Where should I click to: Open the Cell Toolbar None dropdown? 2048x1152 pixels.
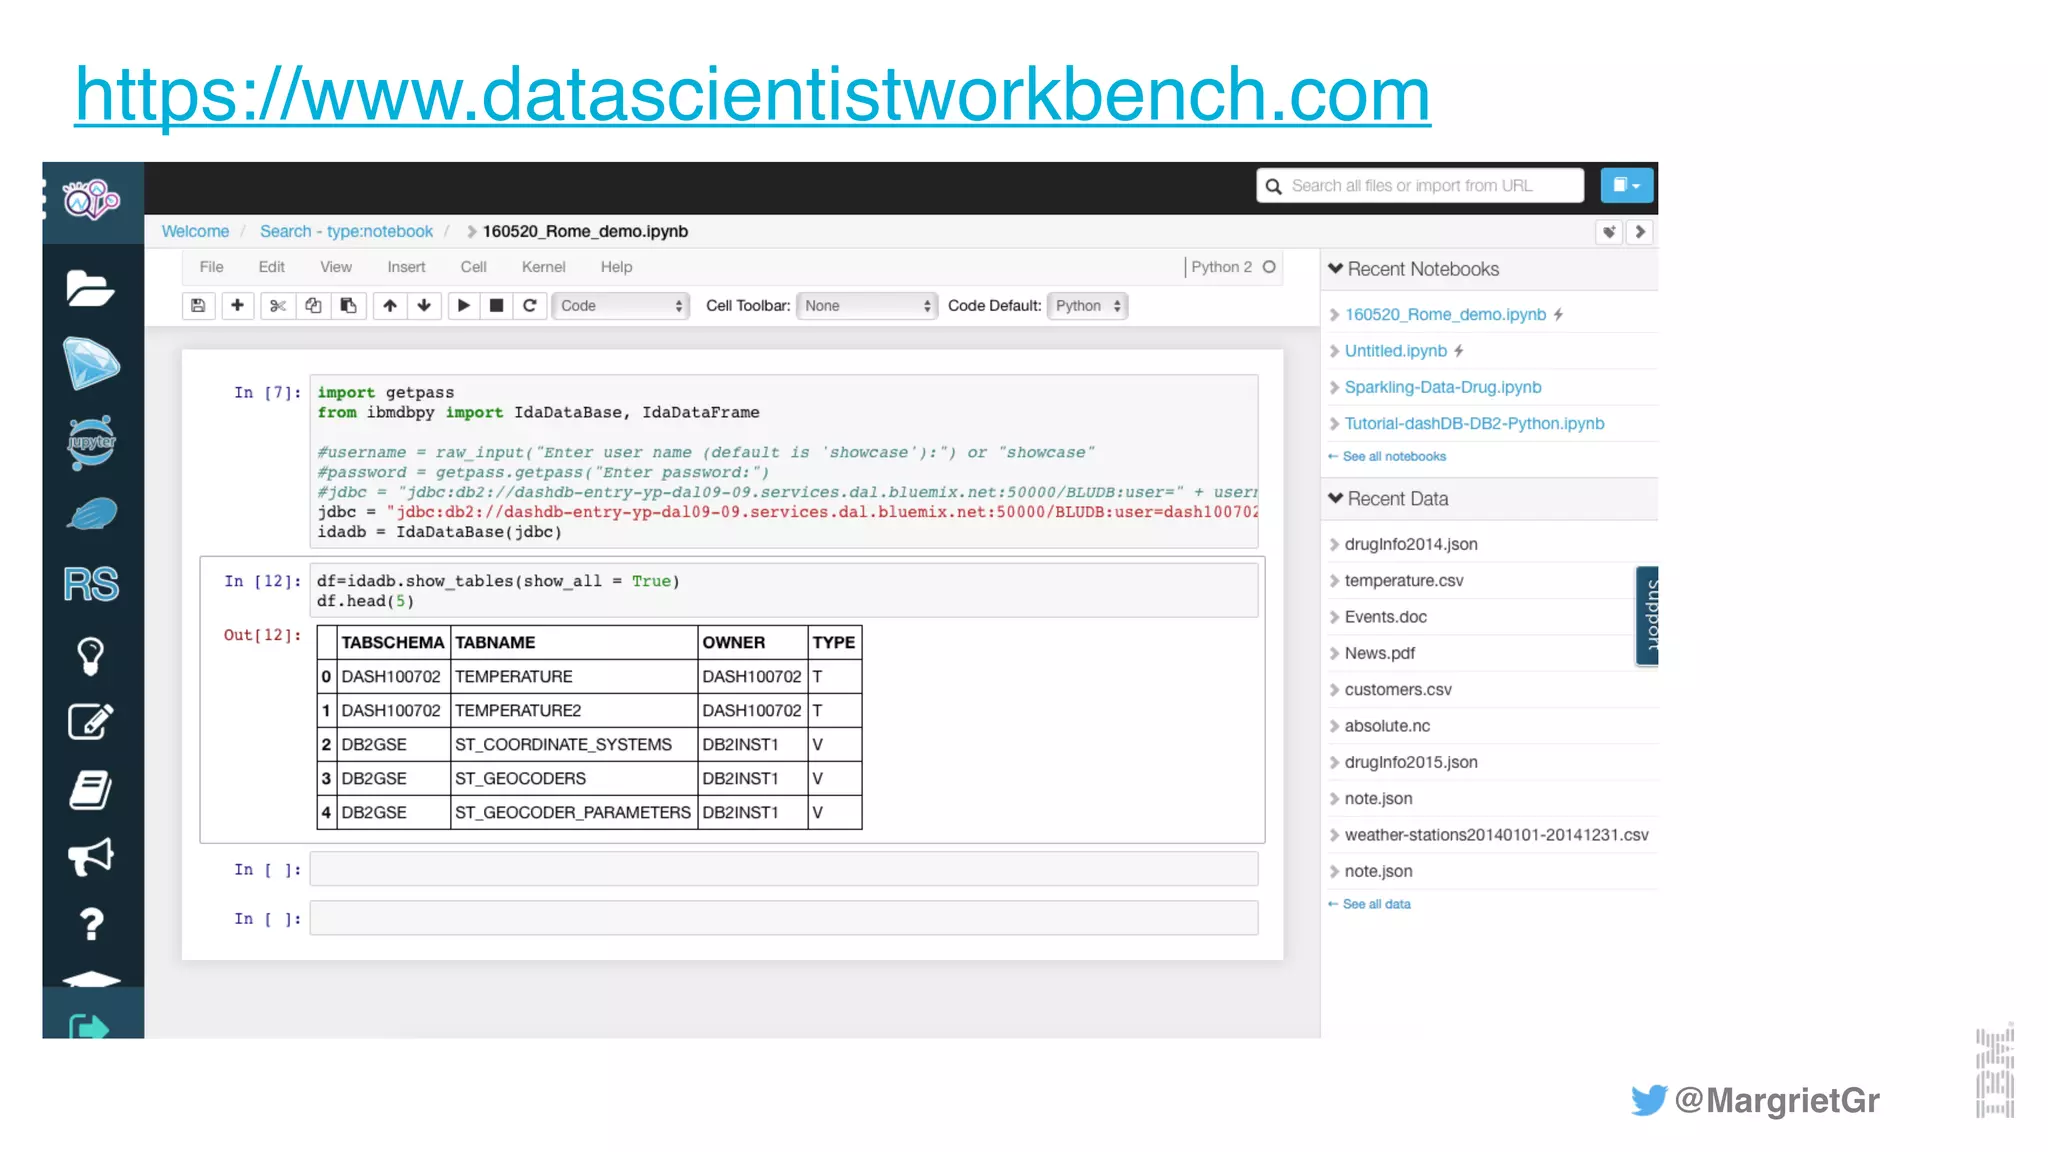coord(867,306)
